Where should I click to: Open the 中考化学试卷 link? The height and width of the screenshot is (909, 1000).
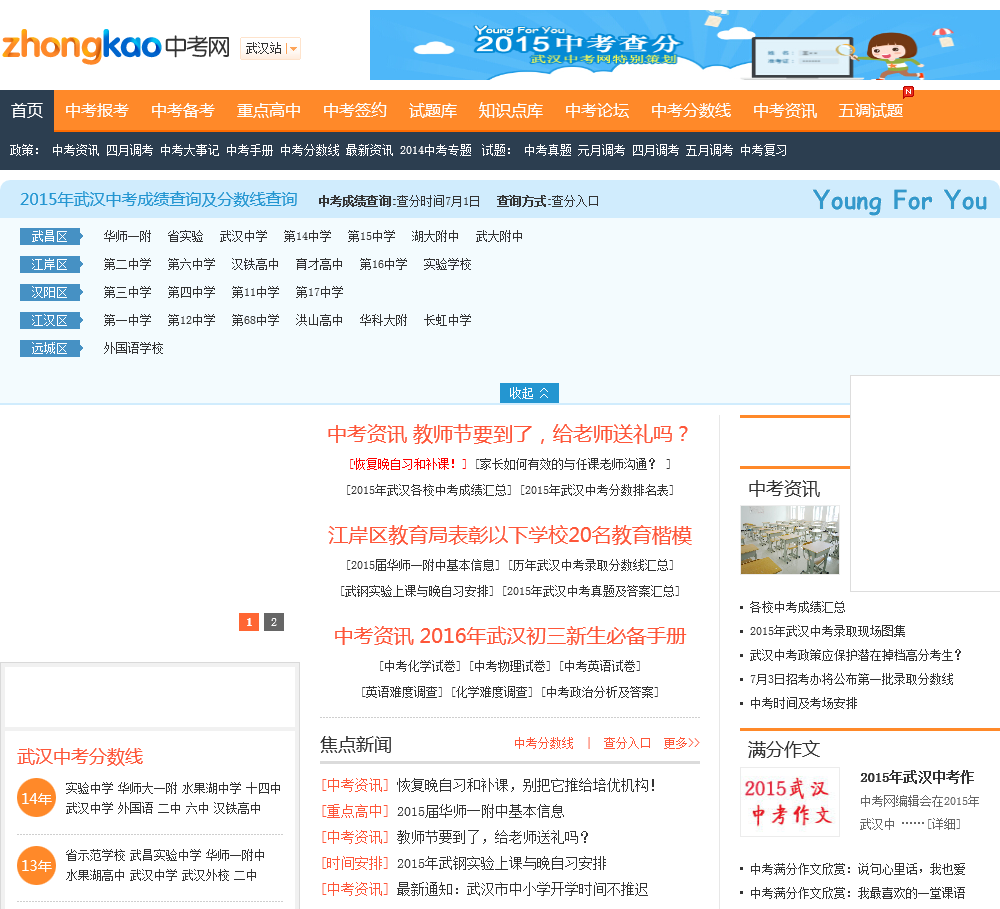pyautogui.click(x=420, y=667)
